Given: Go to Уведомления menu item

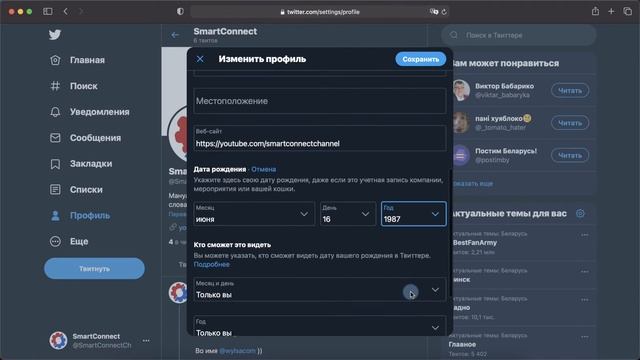Looking at the screenshot, I should (x=100, y=112).
